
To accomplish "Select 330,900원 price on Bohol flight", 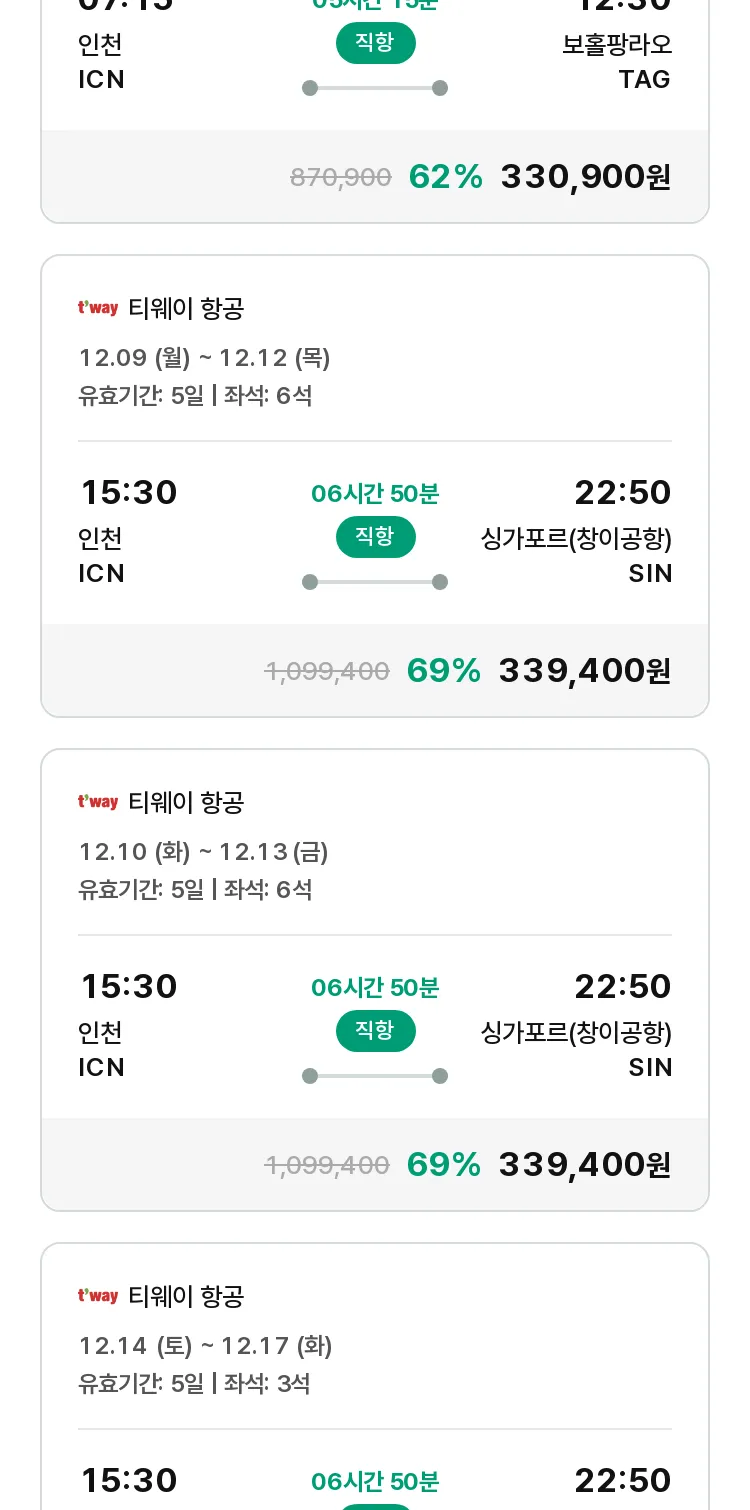I will tap(586, 177).
